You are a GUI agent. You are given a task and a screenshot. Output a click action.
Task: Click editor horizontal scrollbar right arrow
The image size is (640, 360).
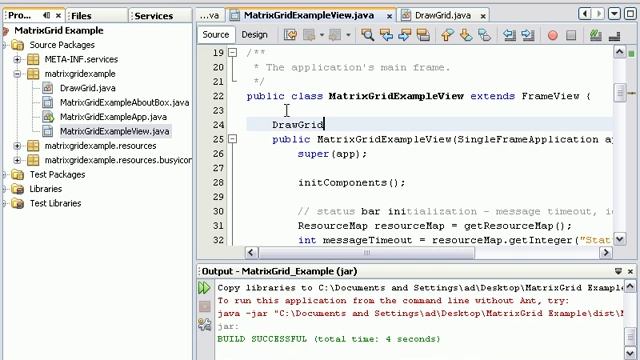(x=606, y=253)
